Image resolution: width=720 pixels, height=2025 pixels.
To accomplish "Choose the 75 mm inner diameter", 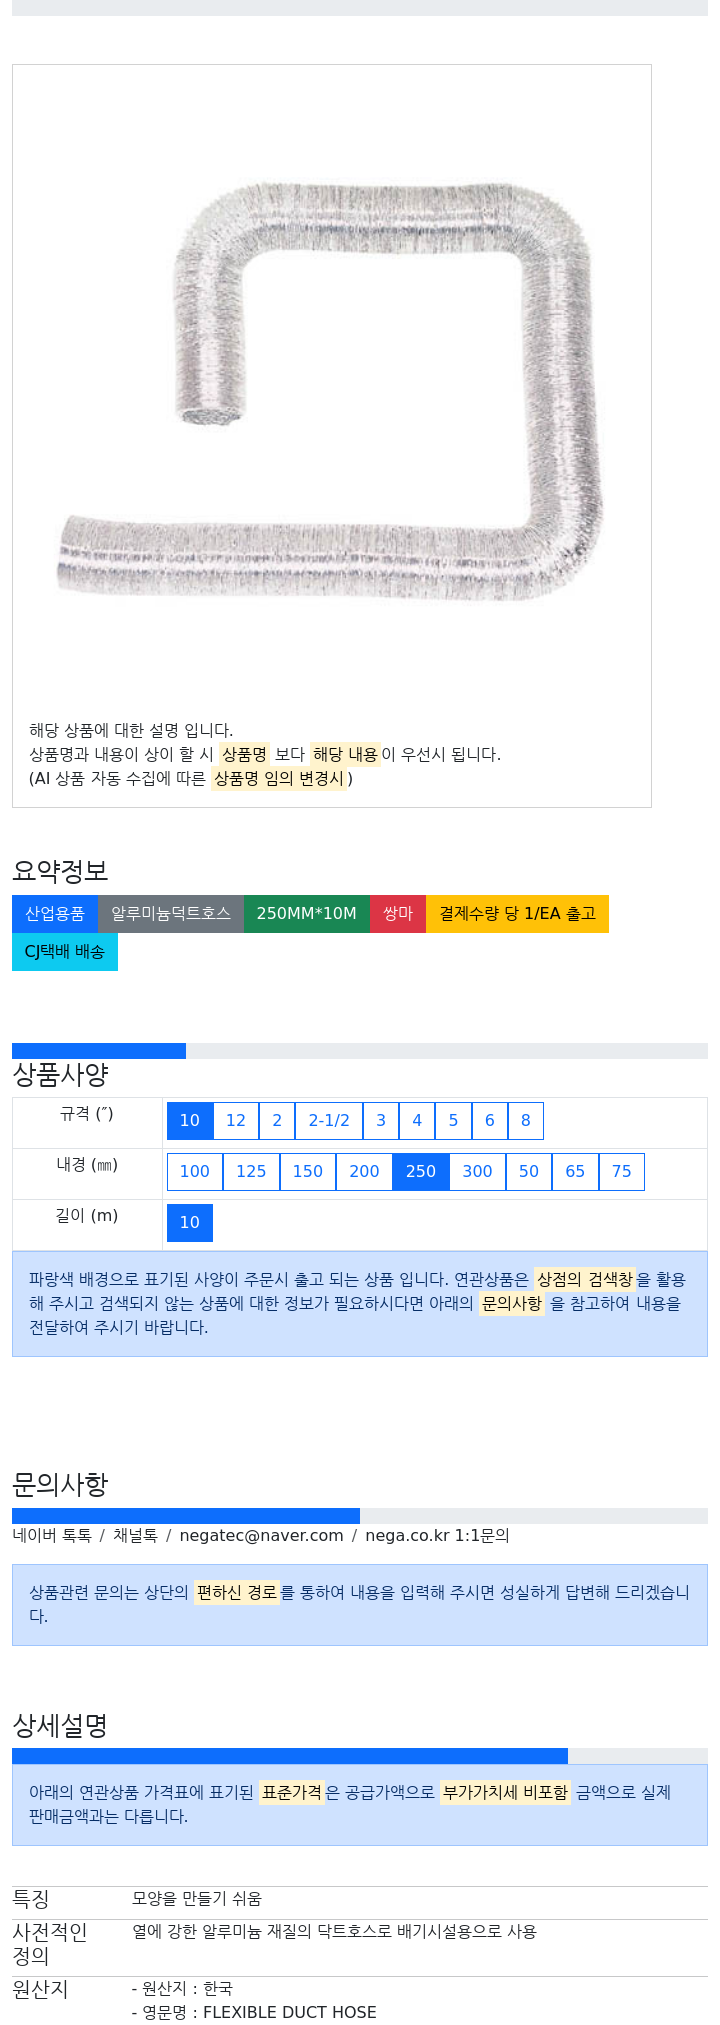I will coord(622,1172).
